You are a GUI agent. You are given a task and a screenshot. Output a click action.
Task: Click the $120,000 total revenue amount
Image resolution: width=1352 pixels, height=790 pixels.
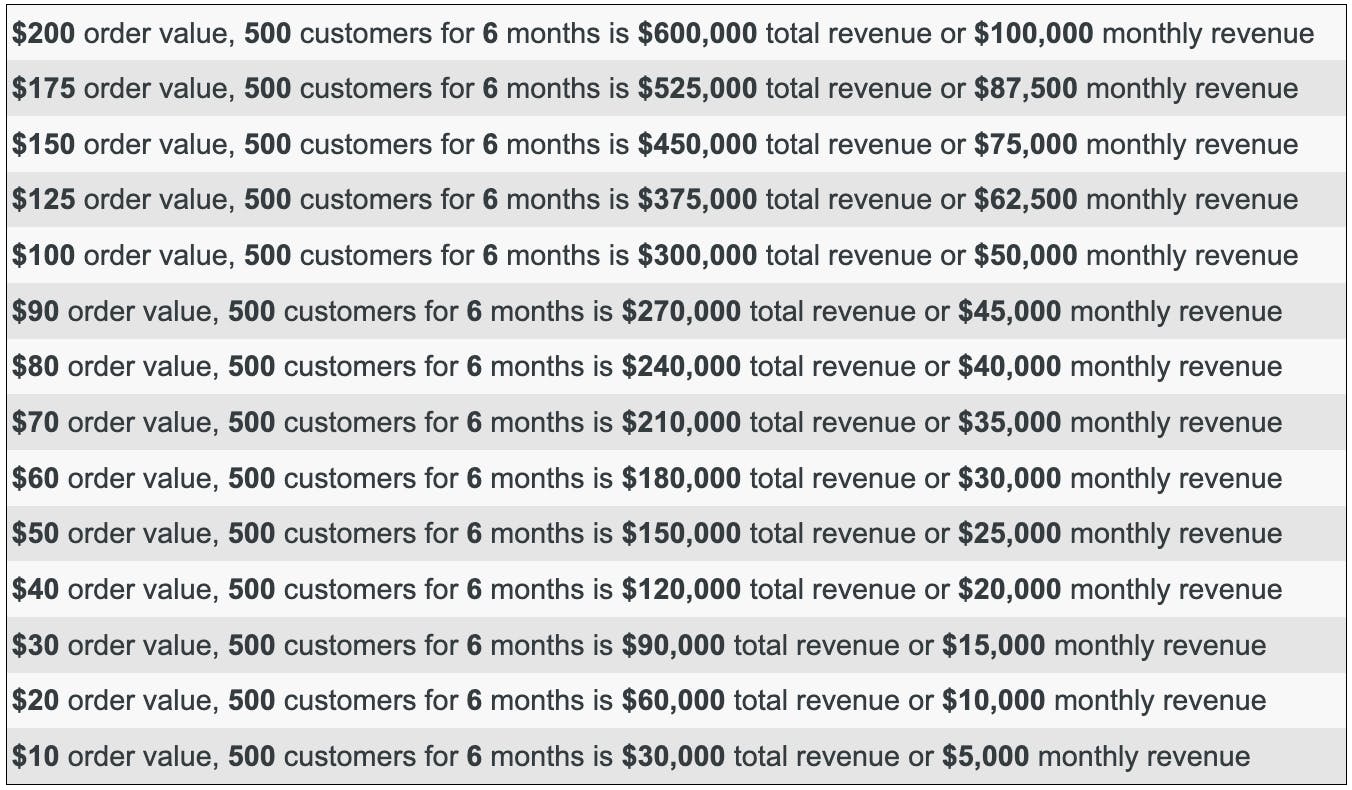tap(681, 589)
